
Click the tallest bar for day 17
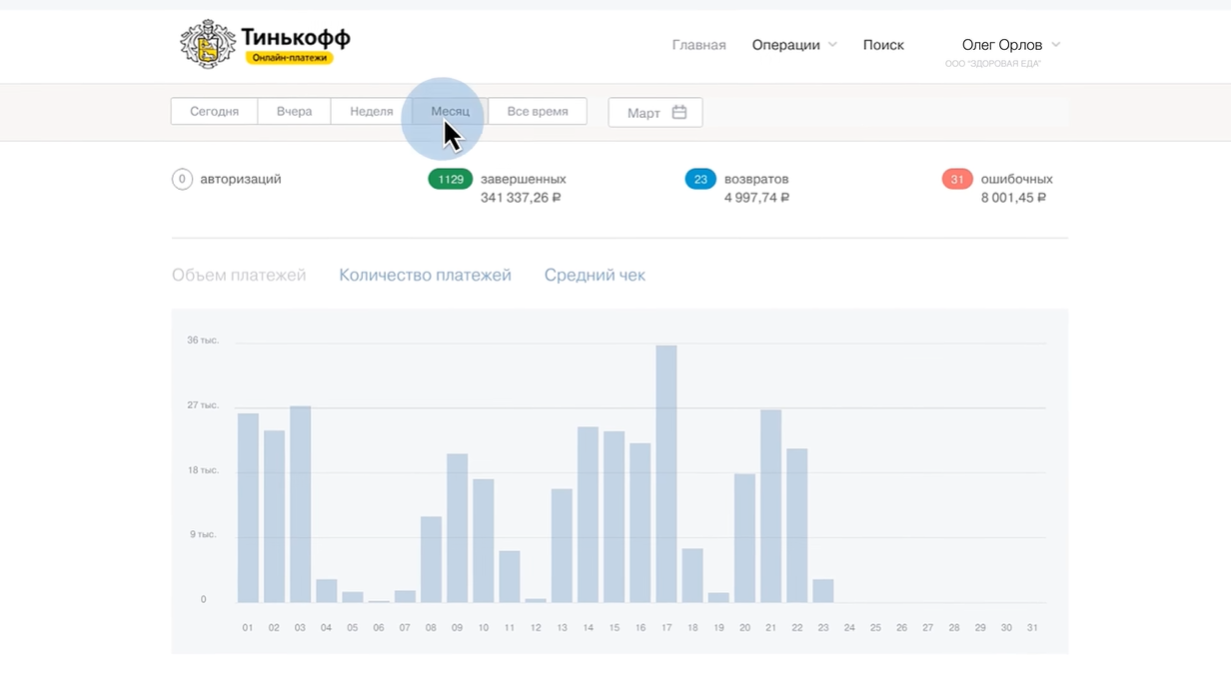click(666, 474)
